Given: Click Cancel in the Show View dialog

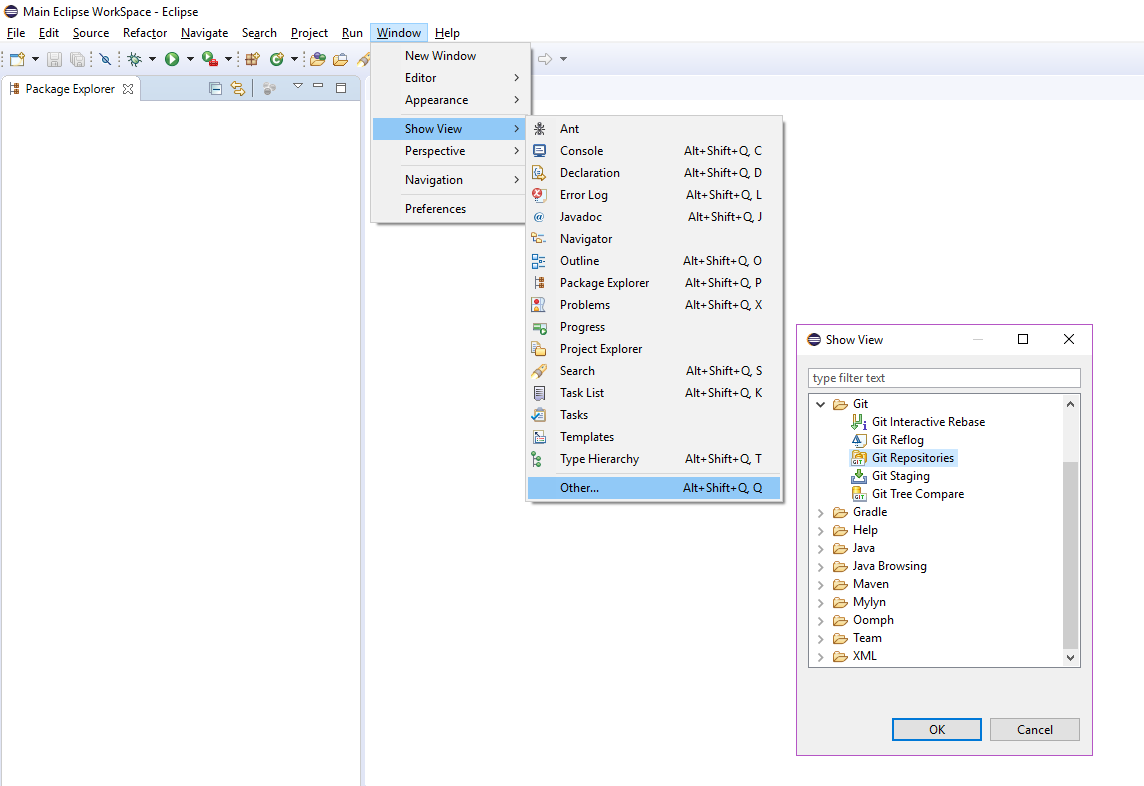Looking at the screenshot, I should coord(1034,730).
